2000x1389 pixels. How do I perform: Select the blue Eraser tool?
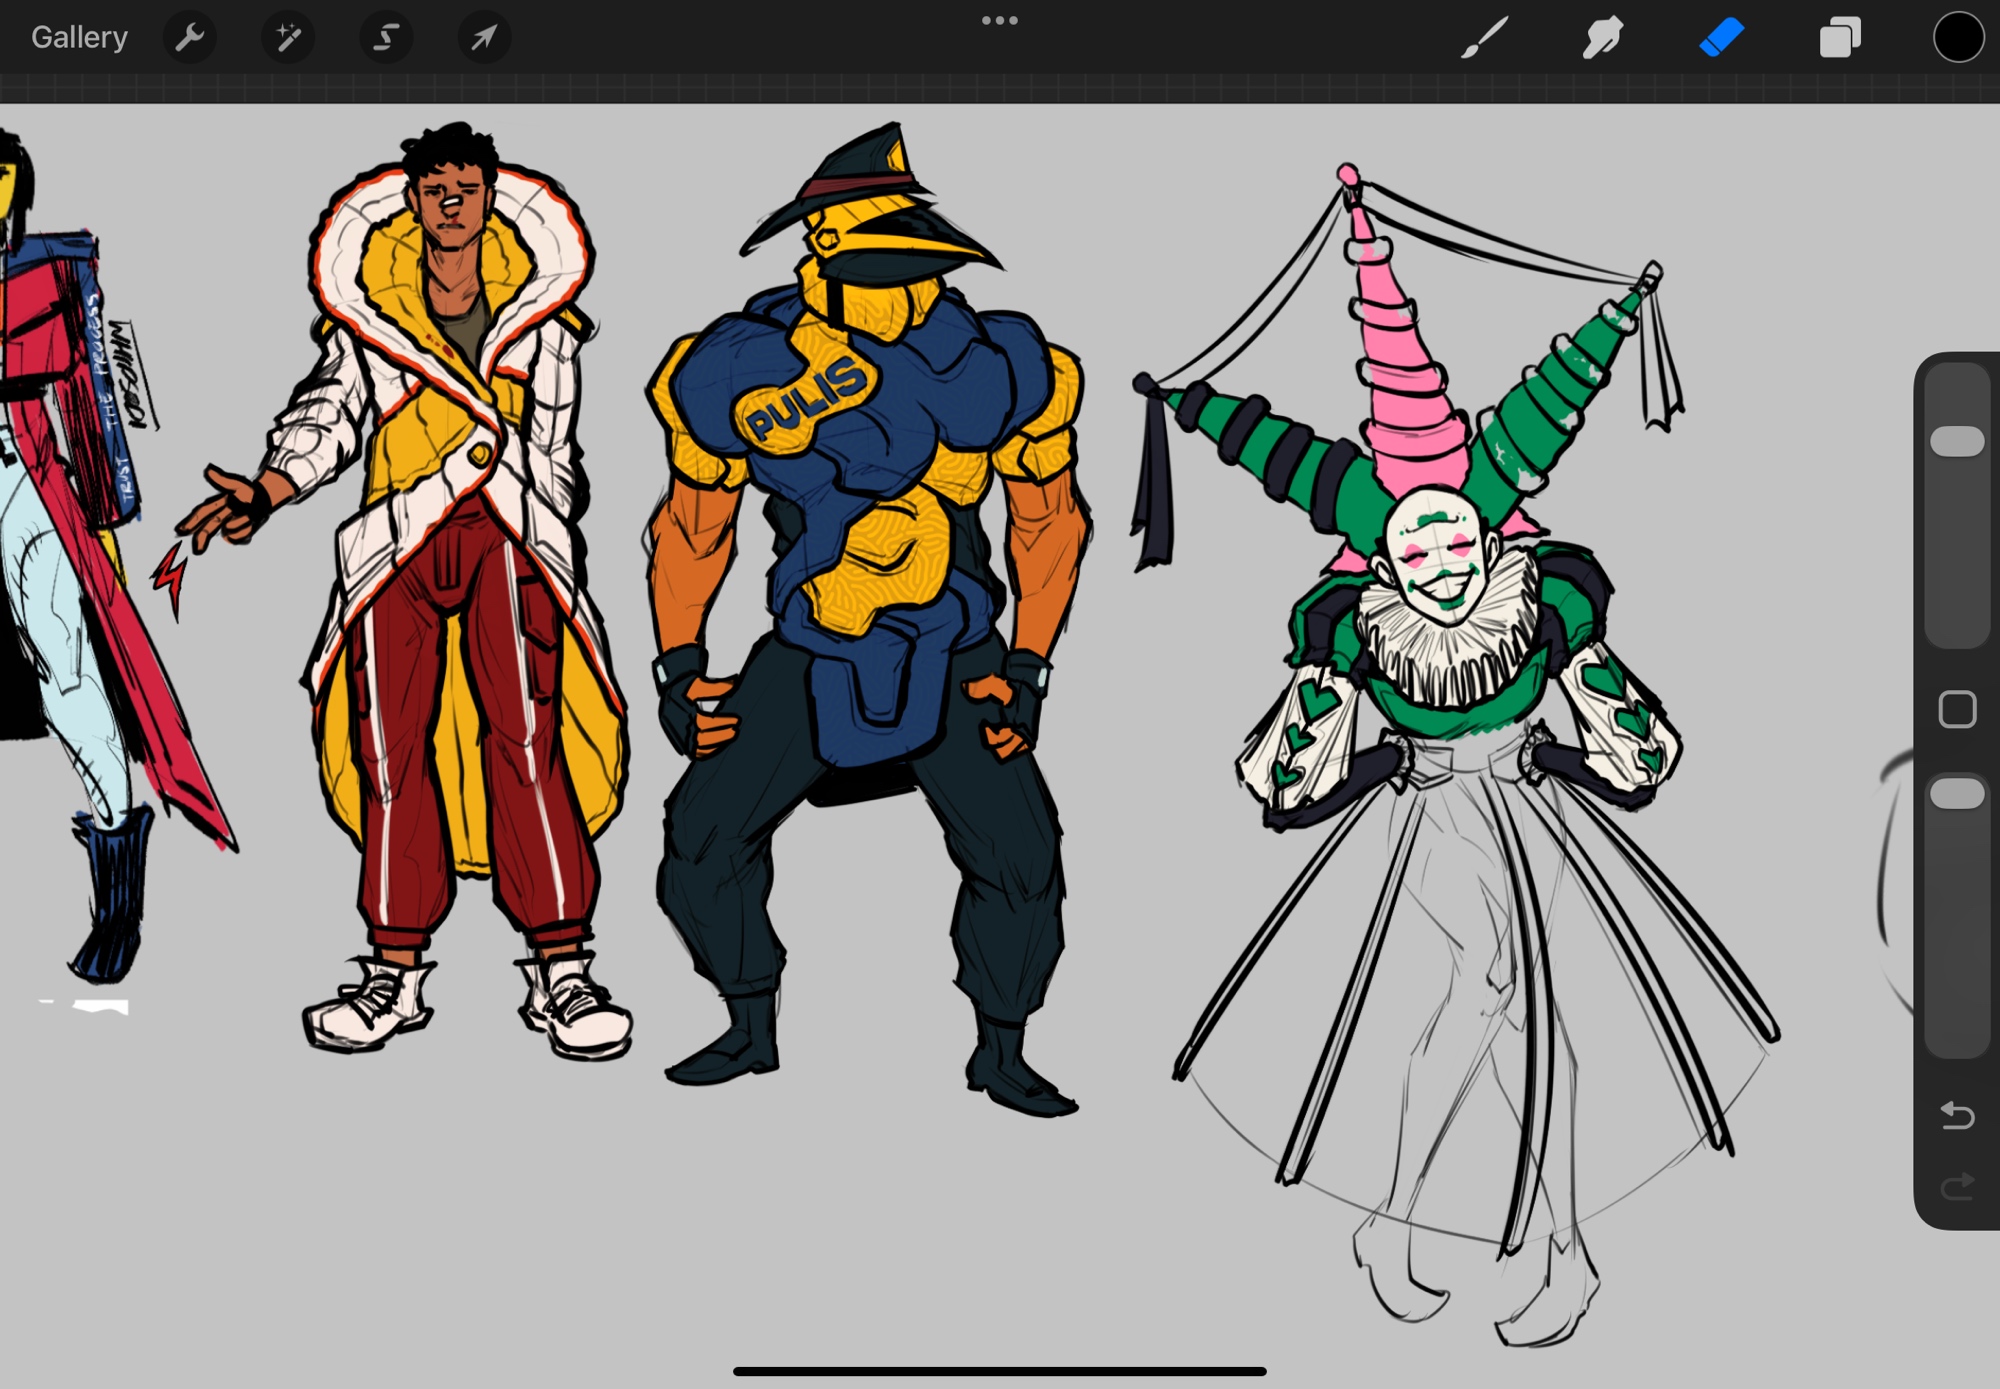(1721, 37)
